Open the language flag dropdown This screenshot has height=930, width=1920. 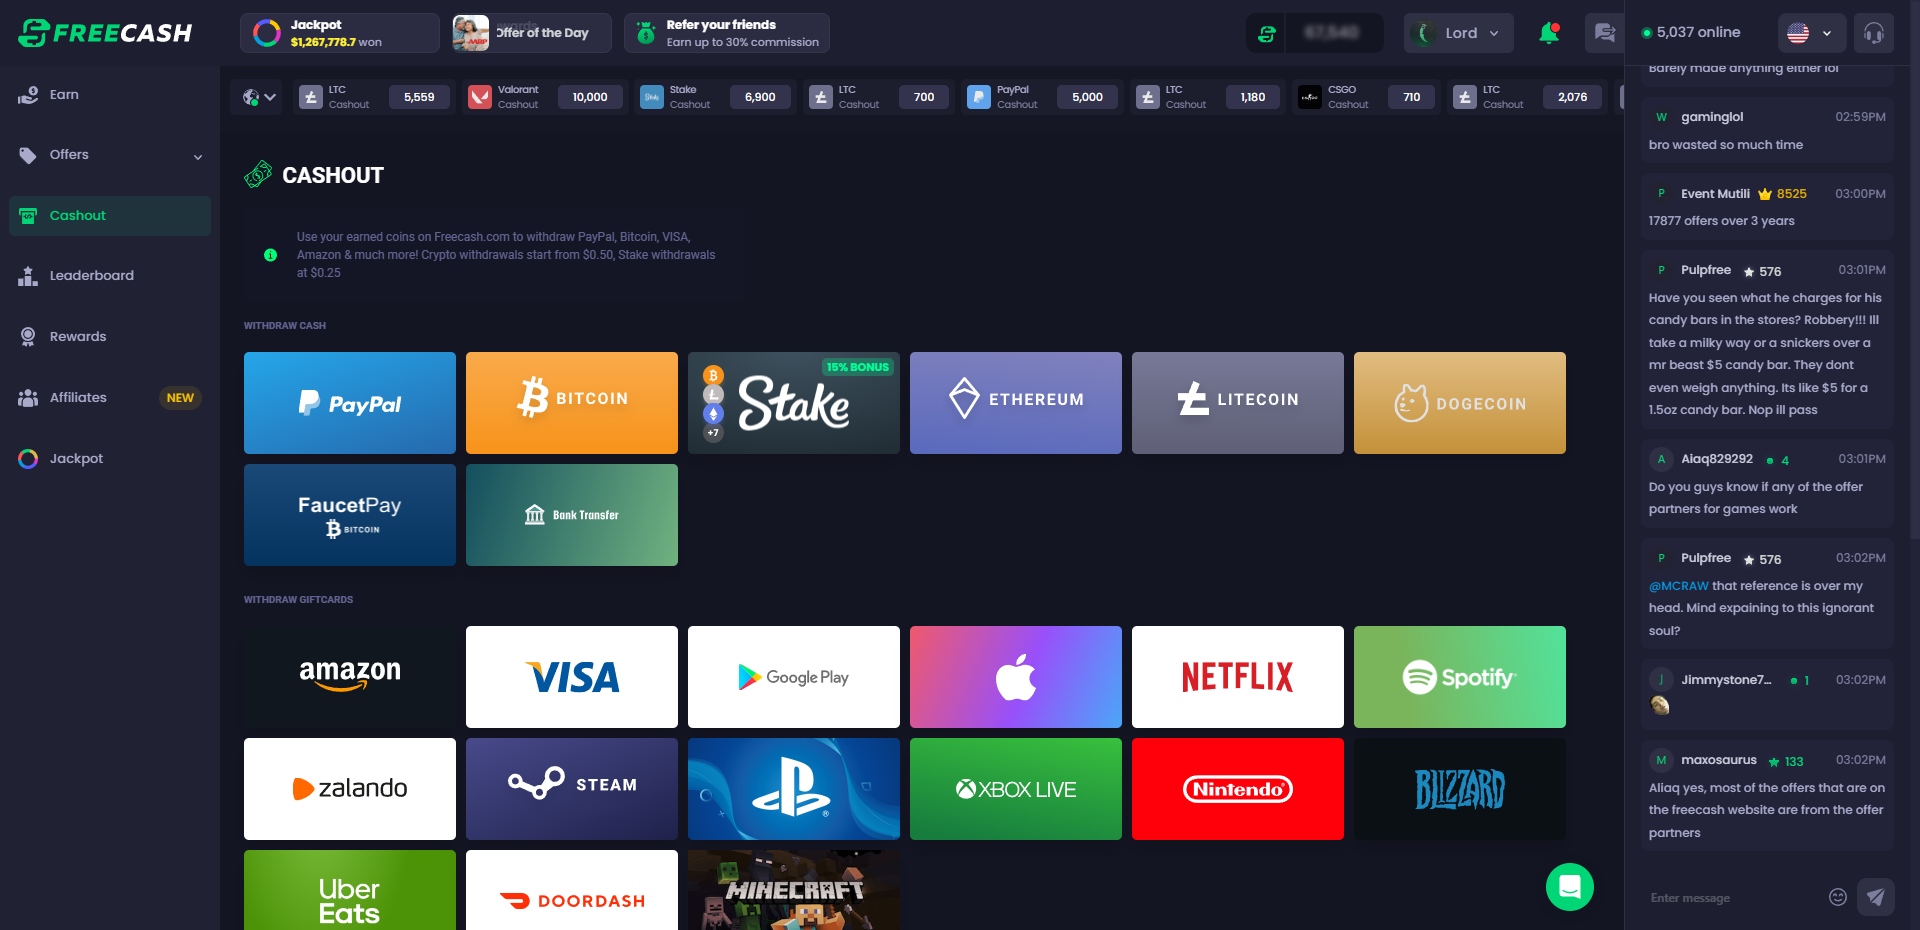click(1811, 33)
